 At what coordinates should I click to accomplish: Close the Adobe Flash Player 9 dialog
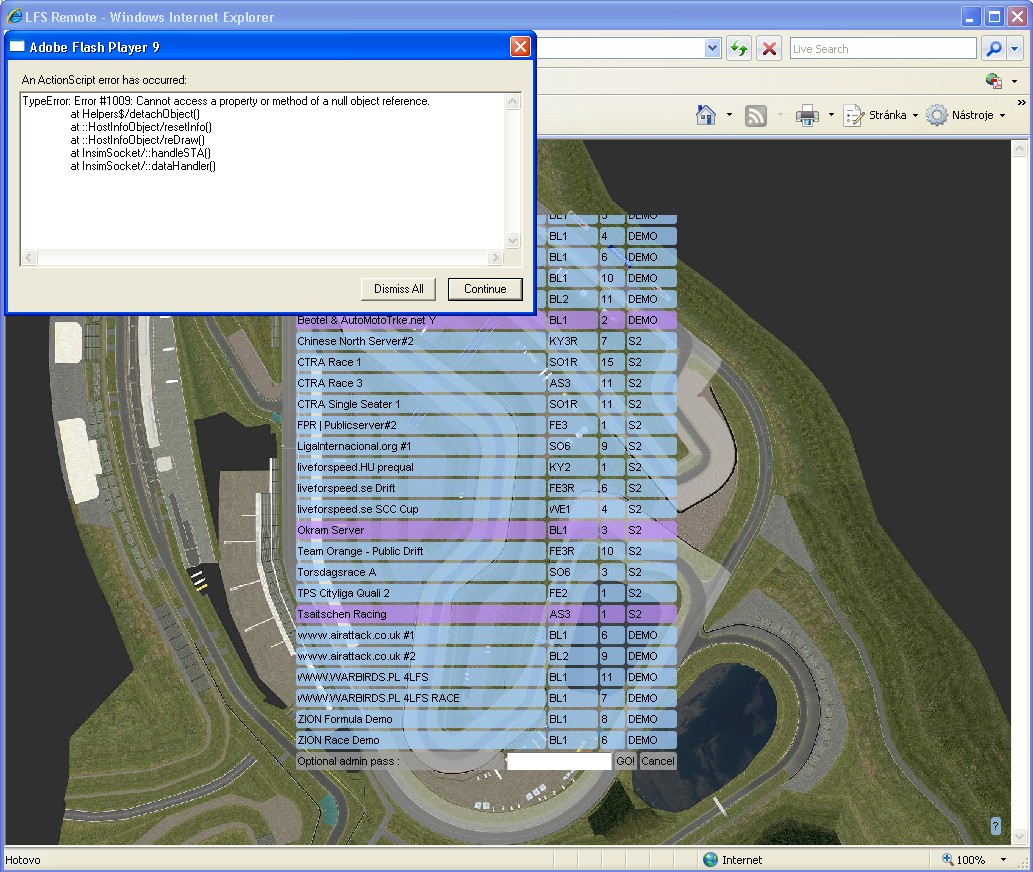tap(520, 47)
